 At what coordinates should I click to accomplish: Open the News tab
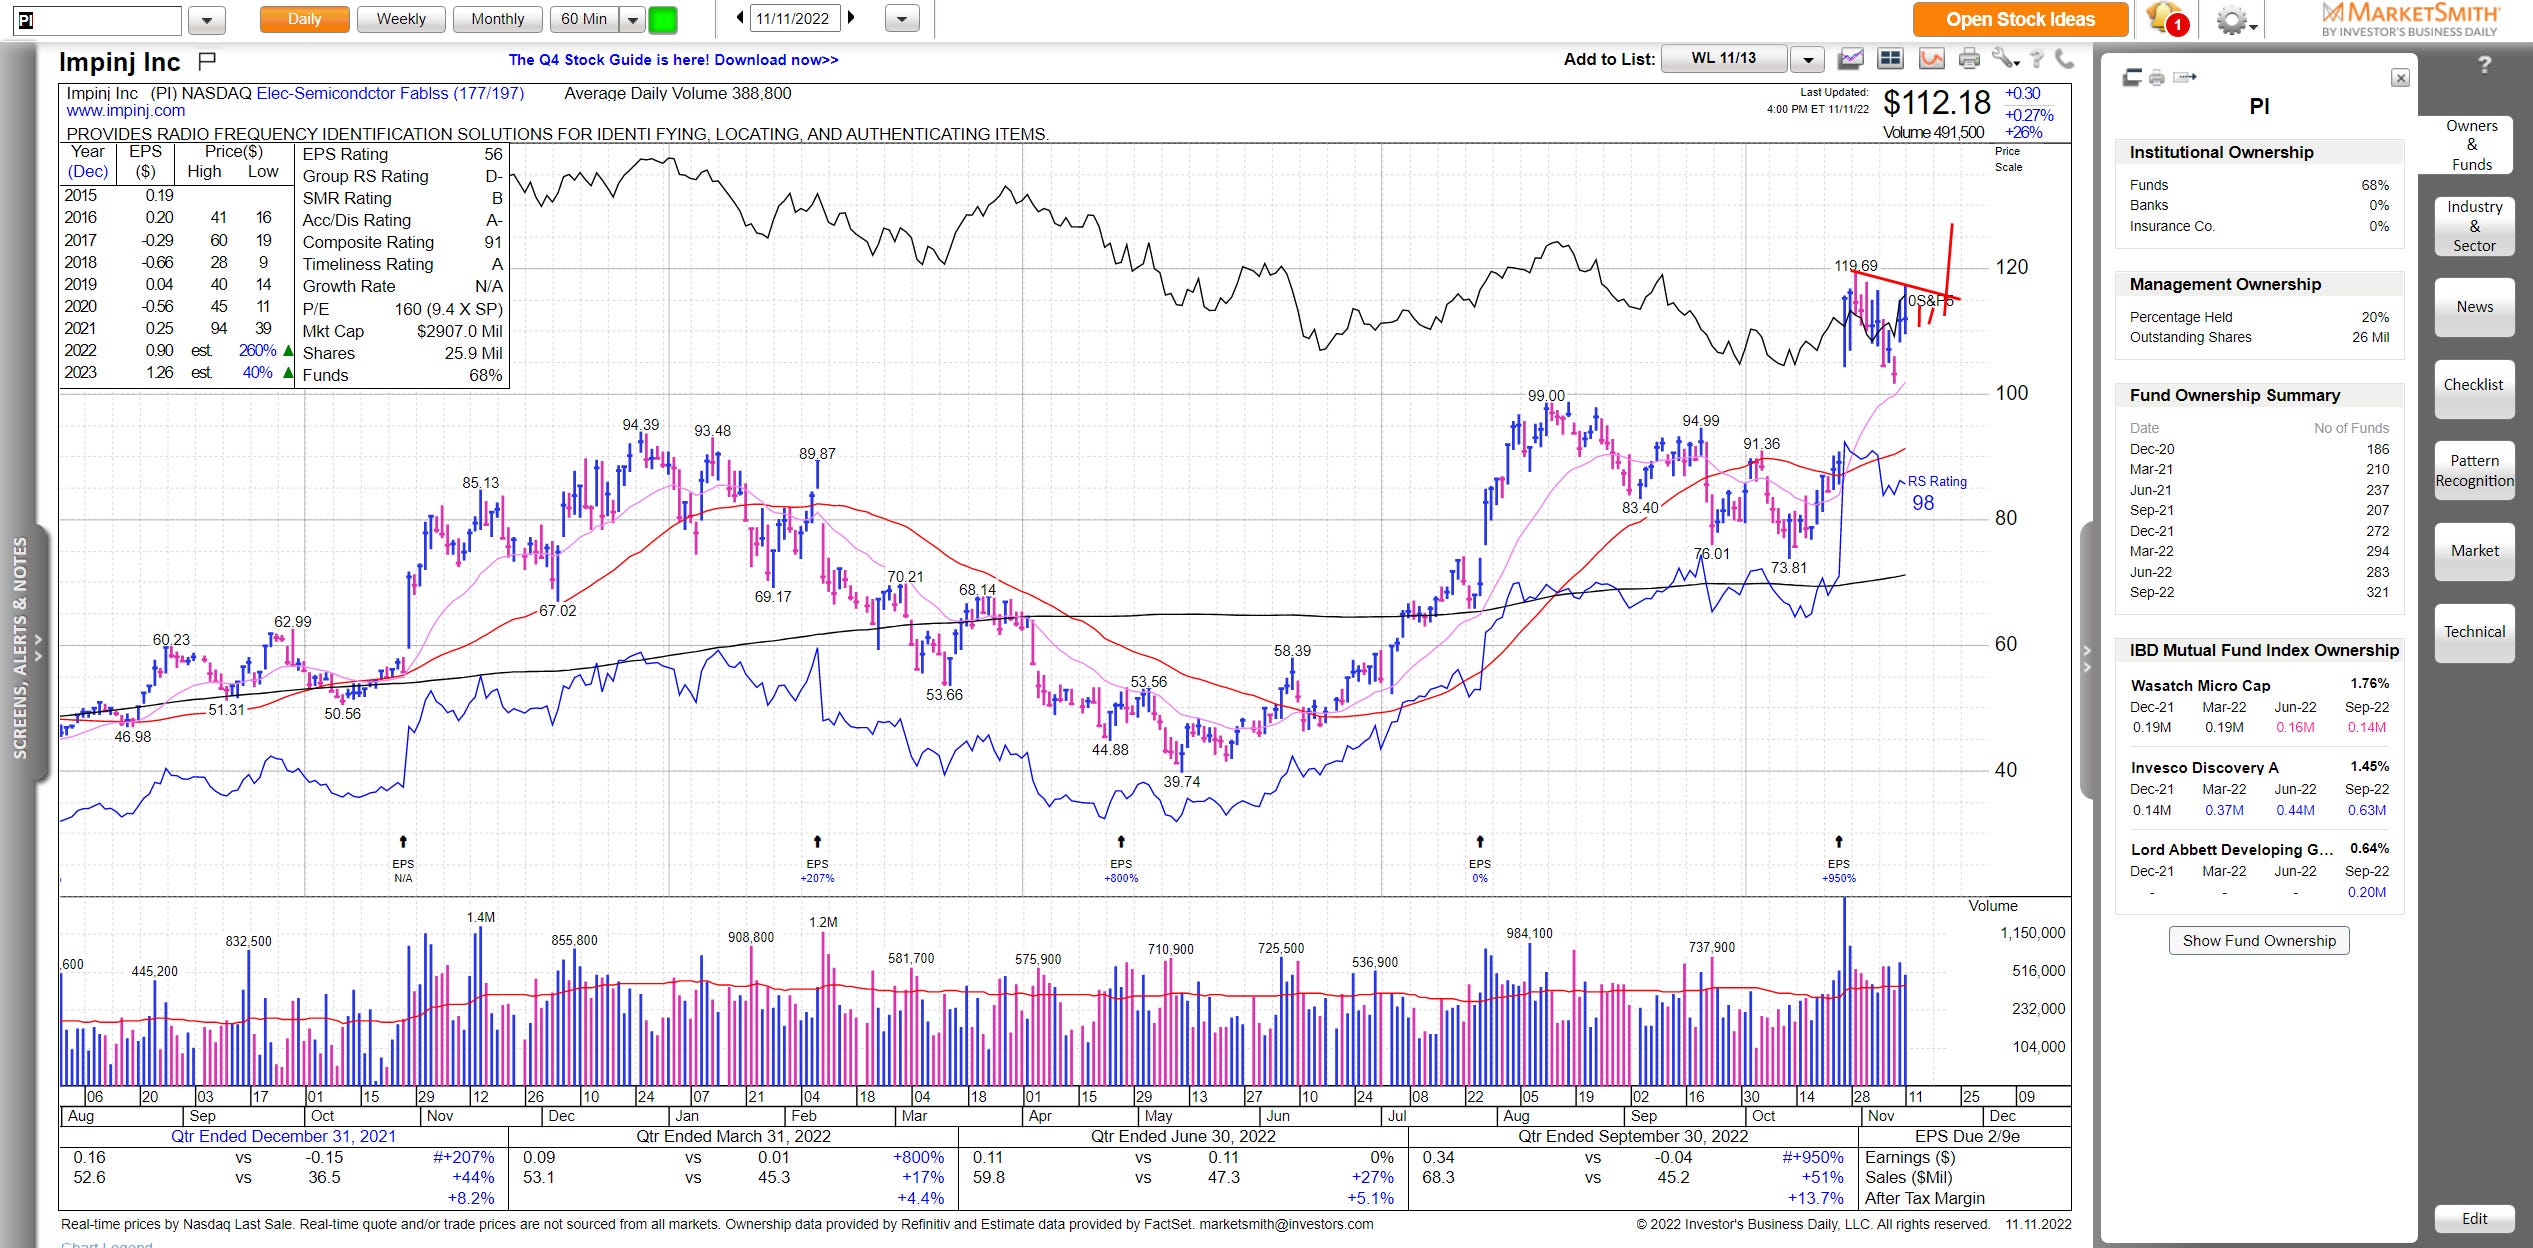pyautogui.click(x=2474, y=307)
